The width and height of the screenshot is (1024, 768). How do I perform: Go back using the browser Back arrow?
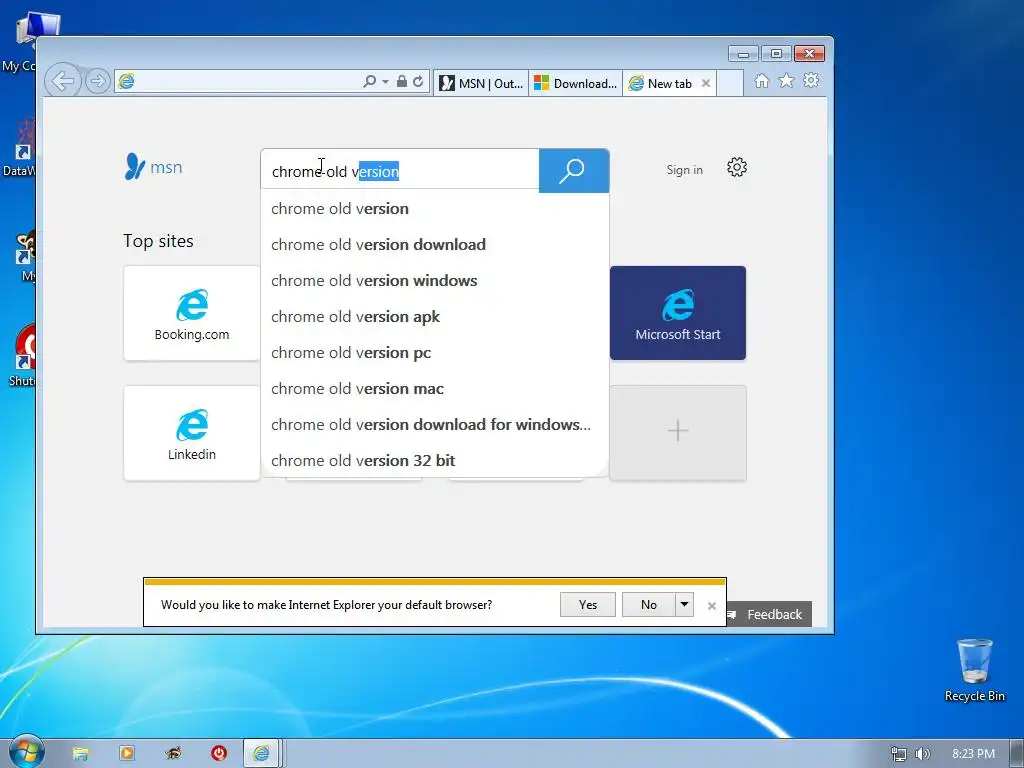click(63, 82)
